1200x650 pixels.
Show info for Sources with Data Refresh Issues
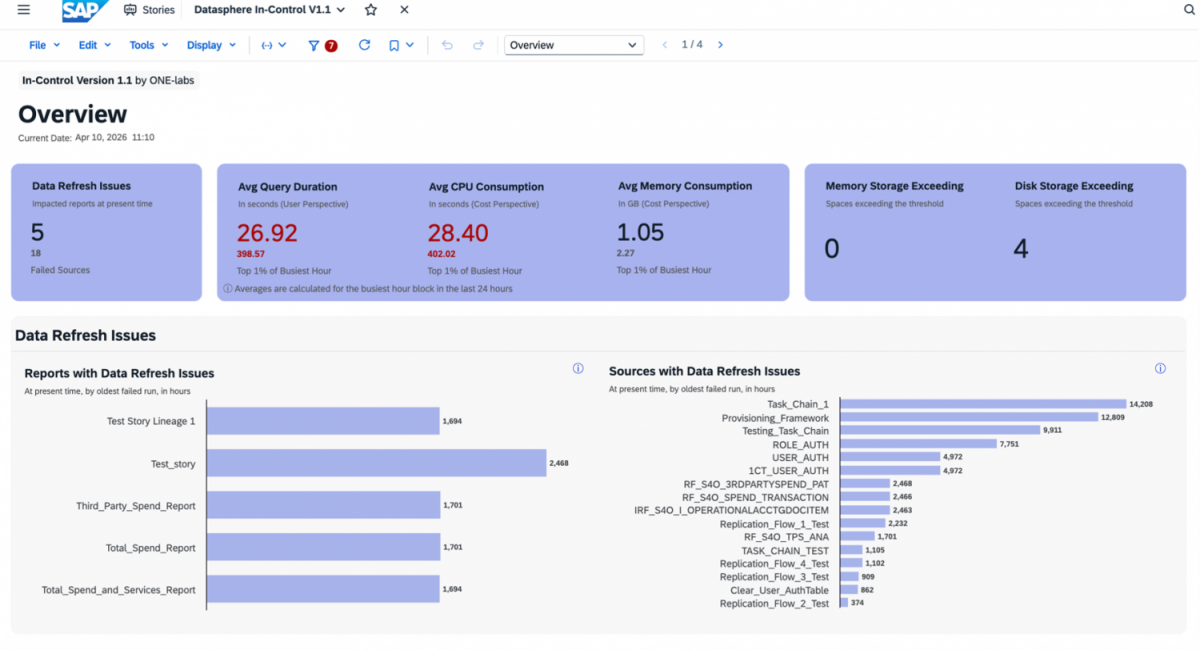pyautogui.click(x=1160, y=369)
